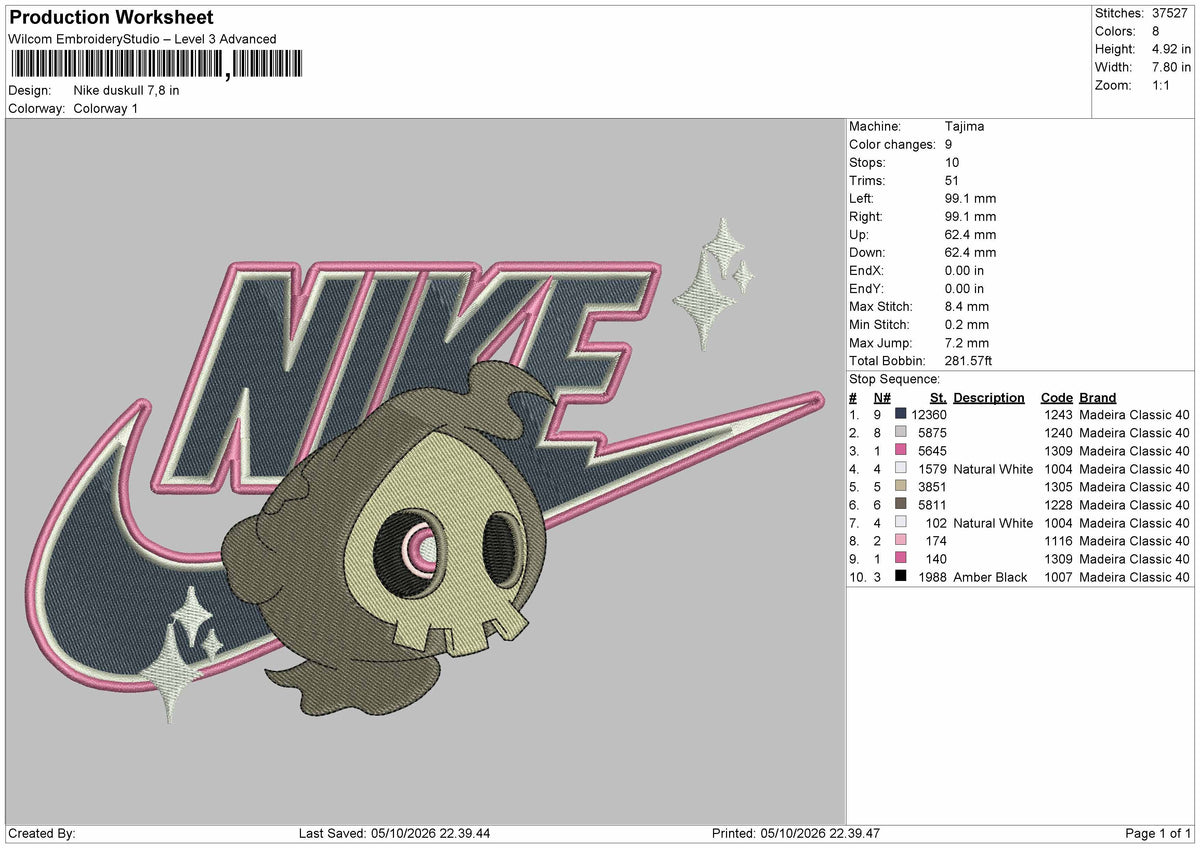The image size is (1200, 848).
Task: Click stitch count 5645 in stop row 3
Action: [932, 451]
